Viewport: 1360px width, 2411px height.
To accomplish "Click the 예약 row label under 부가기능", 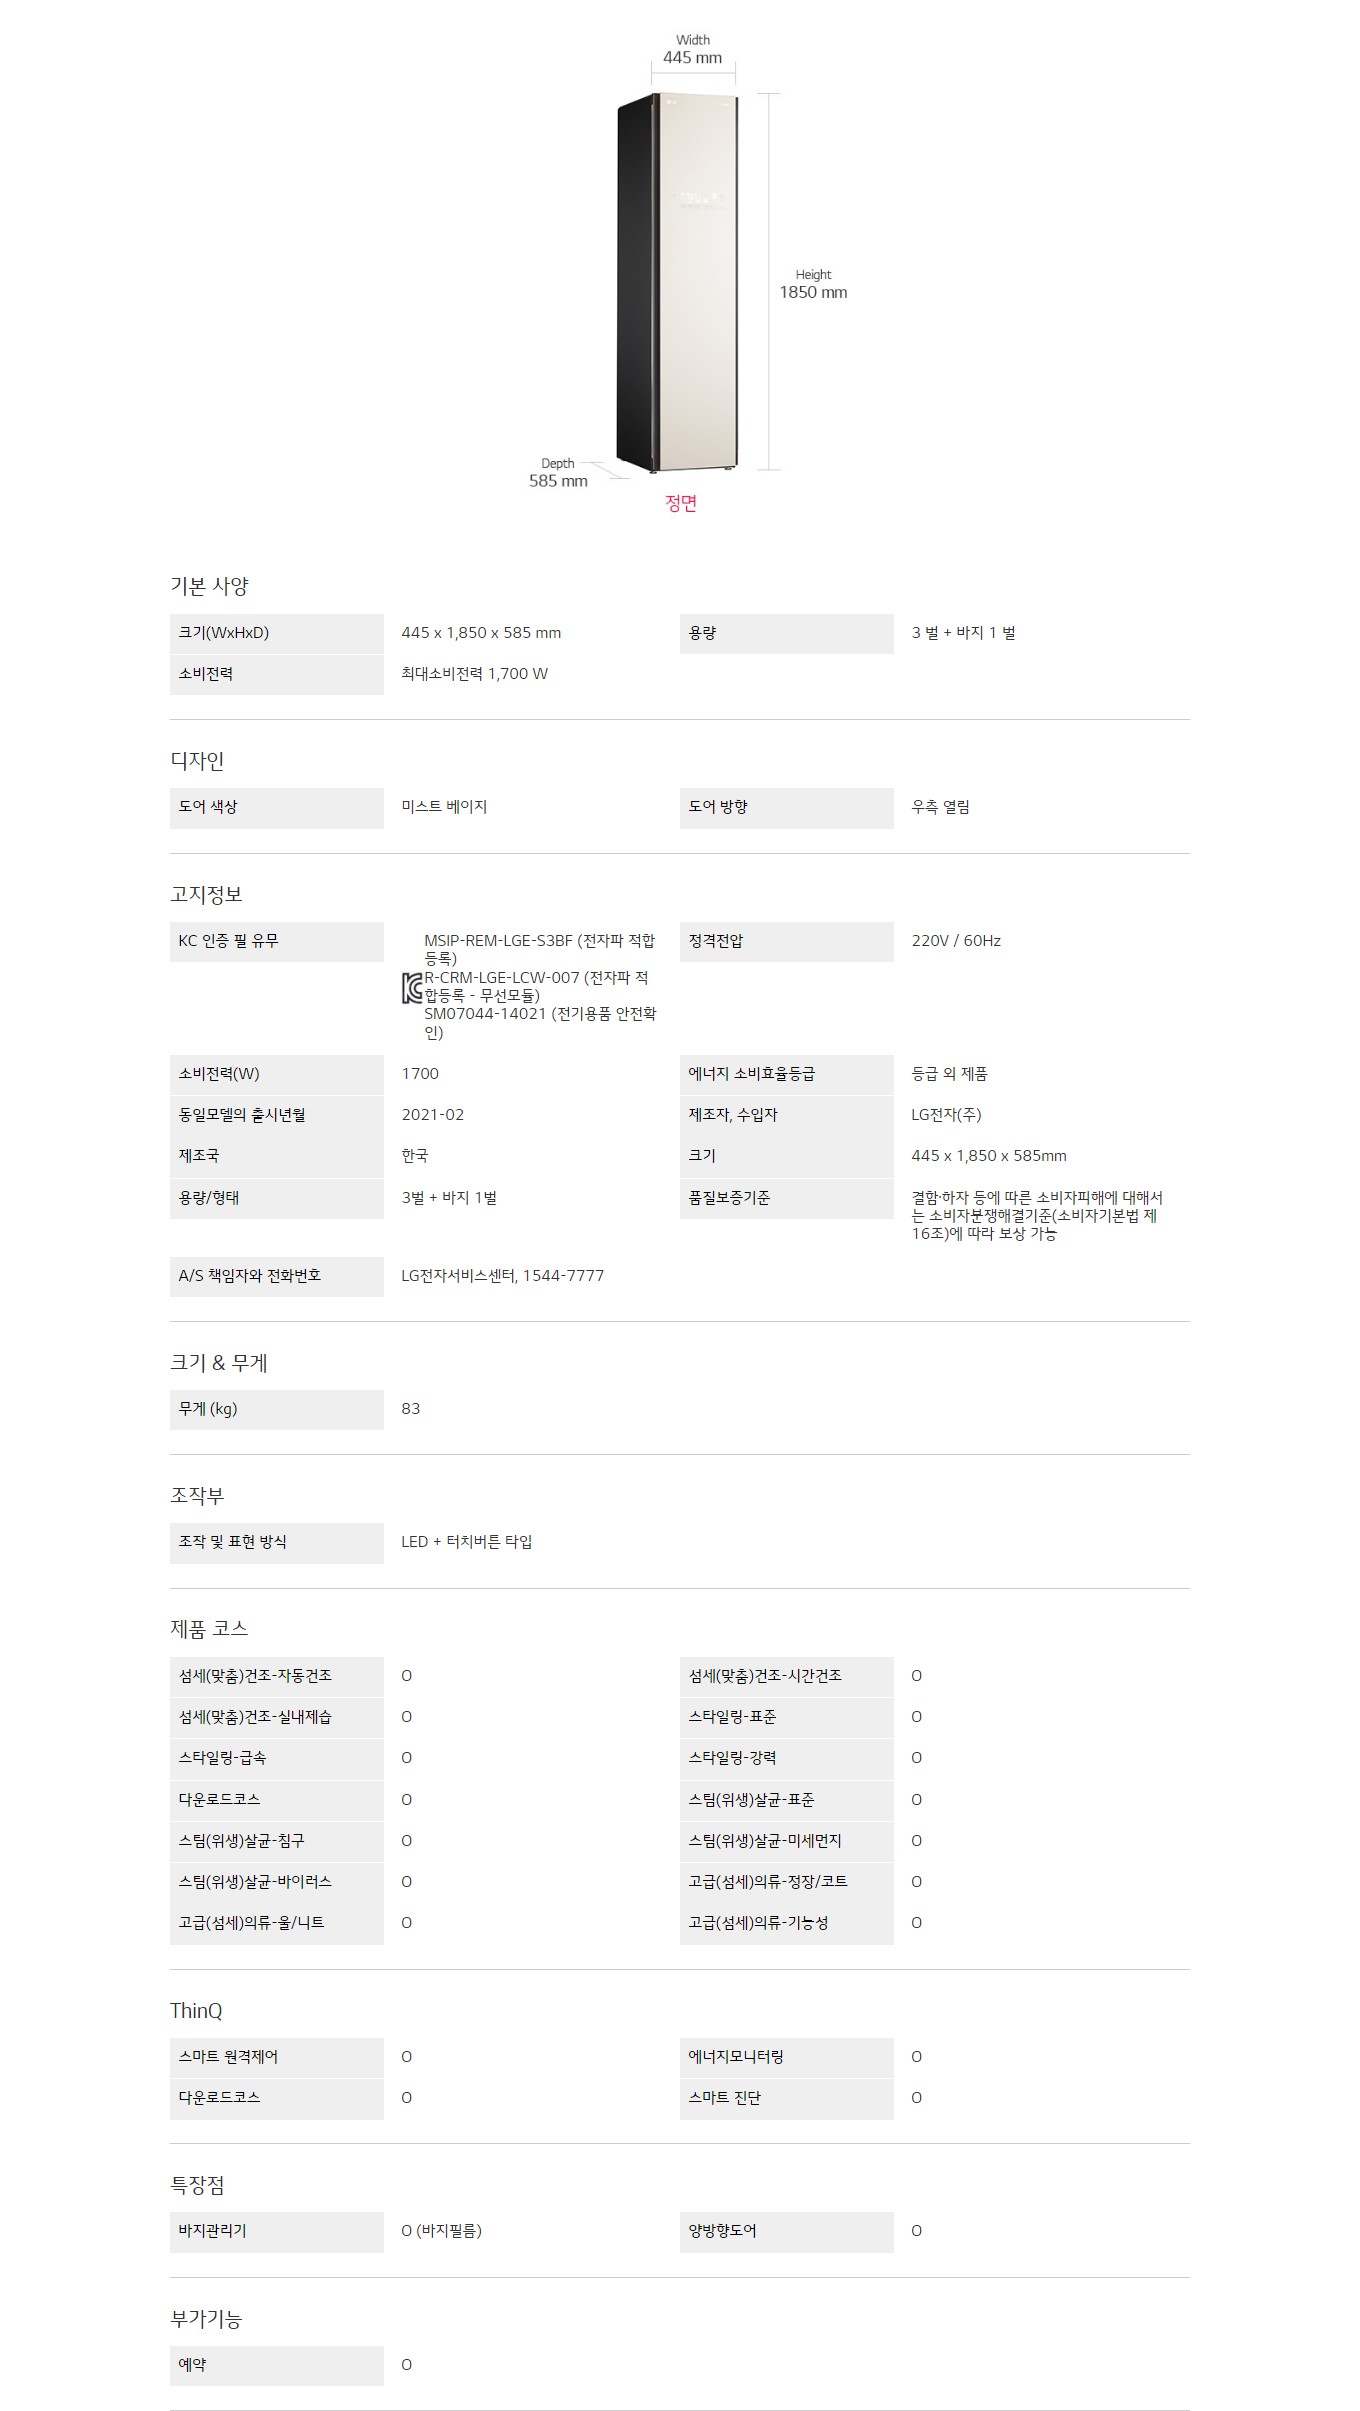I will [192, 2365].
